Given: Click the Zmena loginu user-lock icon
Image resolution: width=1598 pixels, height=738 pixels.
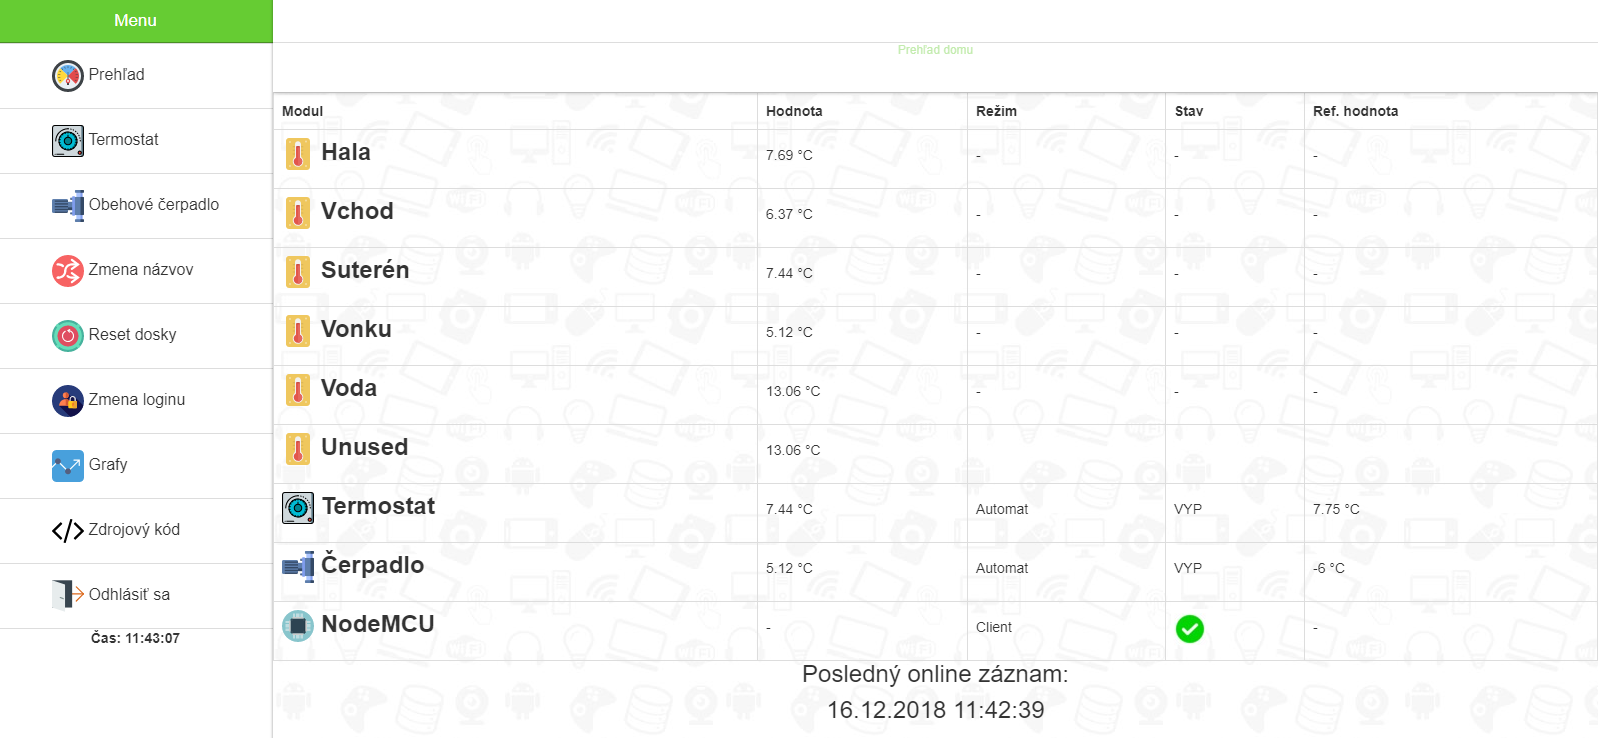Looking at the screenshot, I should (68, 401).
